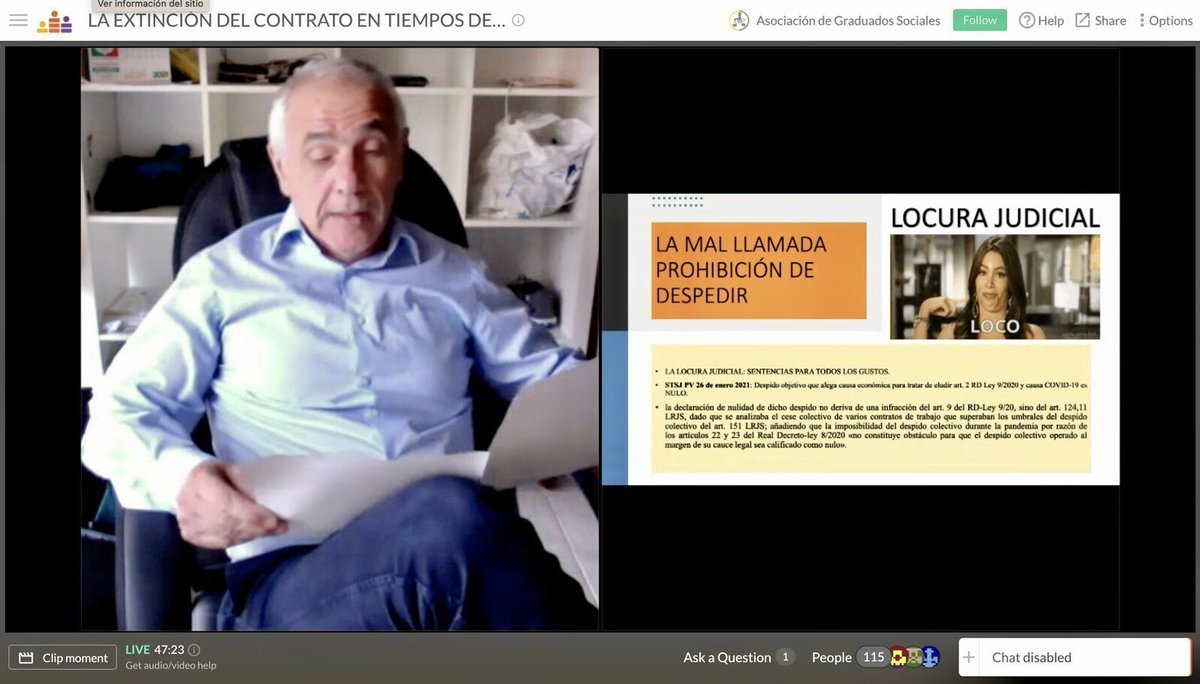The image size is (1200, 684).
Task: Open Asociación de Graduados Sociales profile
Action: [x=848, y=20]
